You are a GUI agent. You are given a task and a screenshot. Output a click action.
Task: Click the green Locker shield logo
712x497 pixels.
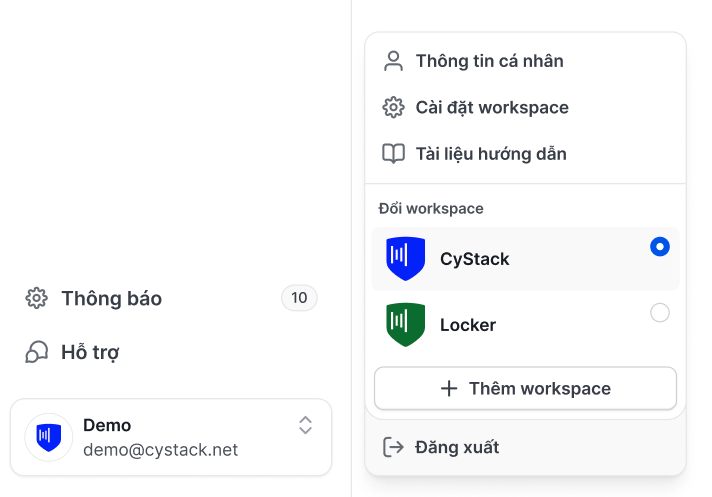tap(405, 325)
